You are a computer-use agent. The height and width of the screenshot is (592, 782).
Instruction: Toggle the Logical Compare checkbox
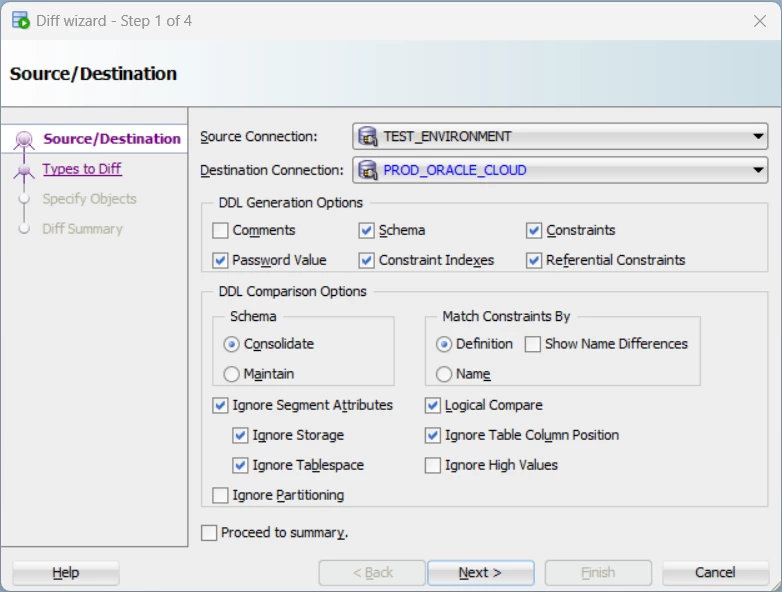click(432, 405)
